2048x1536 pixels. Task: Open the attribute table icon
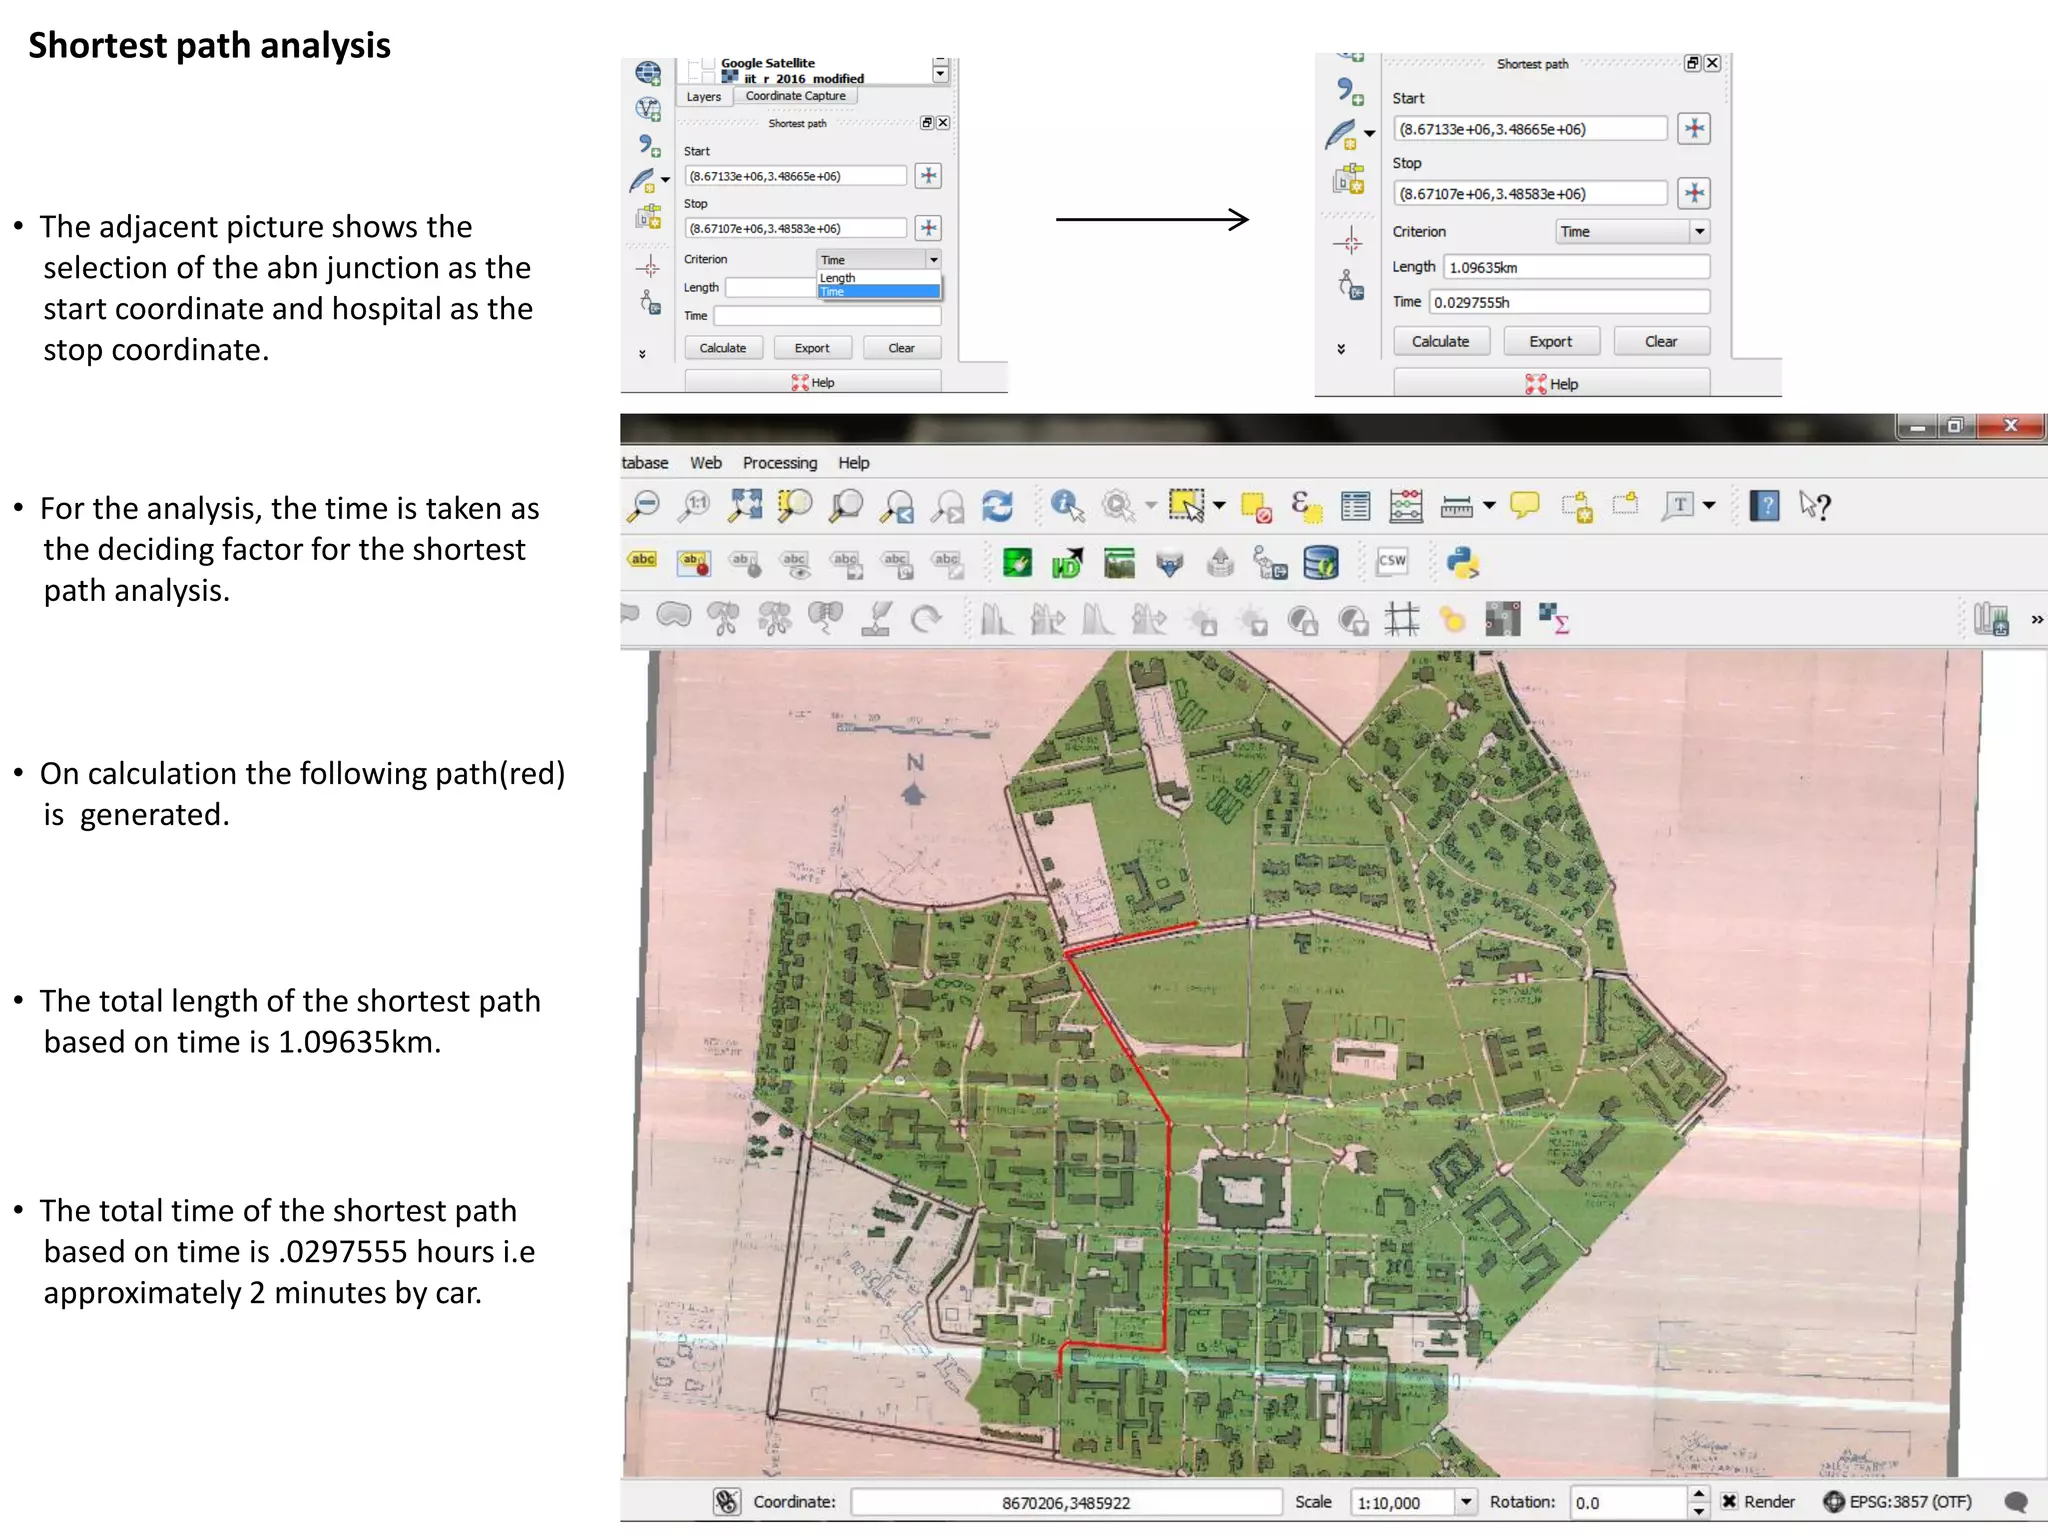pyautogui.click(x=1355, y=506)
